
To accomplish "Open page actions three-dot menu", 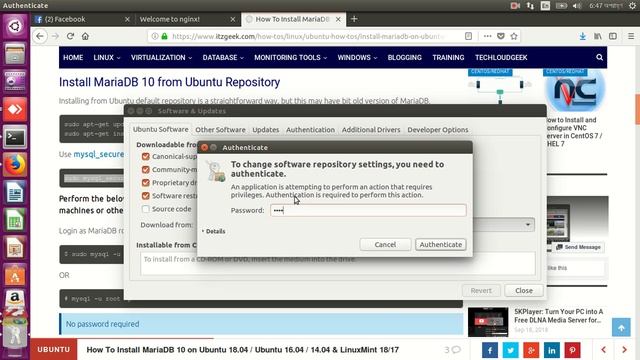I will tap(487, 36).
